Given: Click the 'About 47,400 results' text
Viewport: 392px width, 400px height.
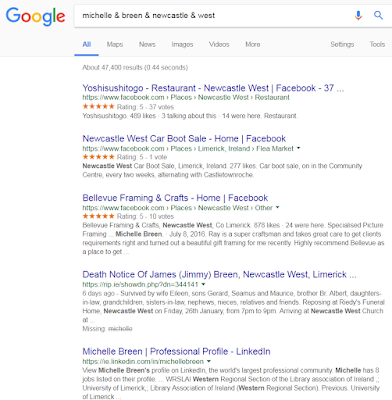Looking at the screenshot, I should pyautogui.click(x=135, y=68).
